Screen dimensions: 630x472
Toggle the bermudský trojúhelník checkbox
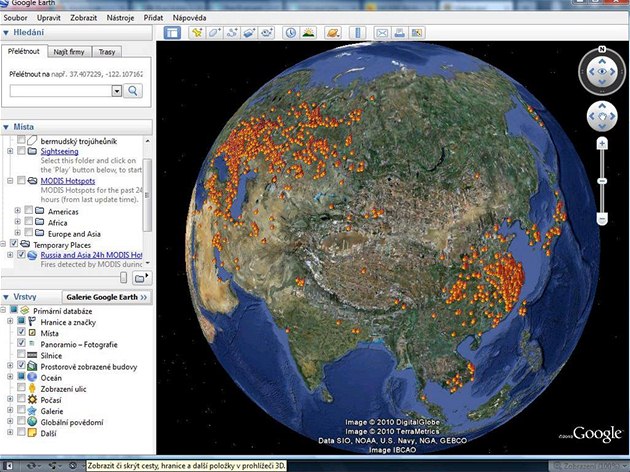21,140
